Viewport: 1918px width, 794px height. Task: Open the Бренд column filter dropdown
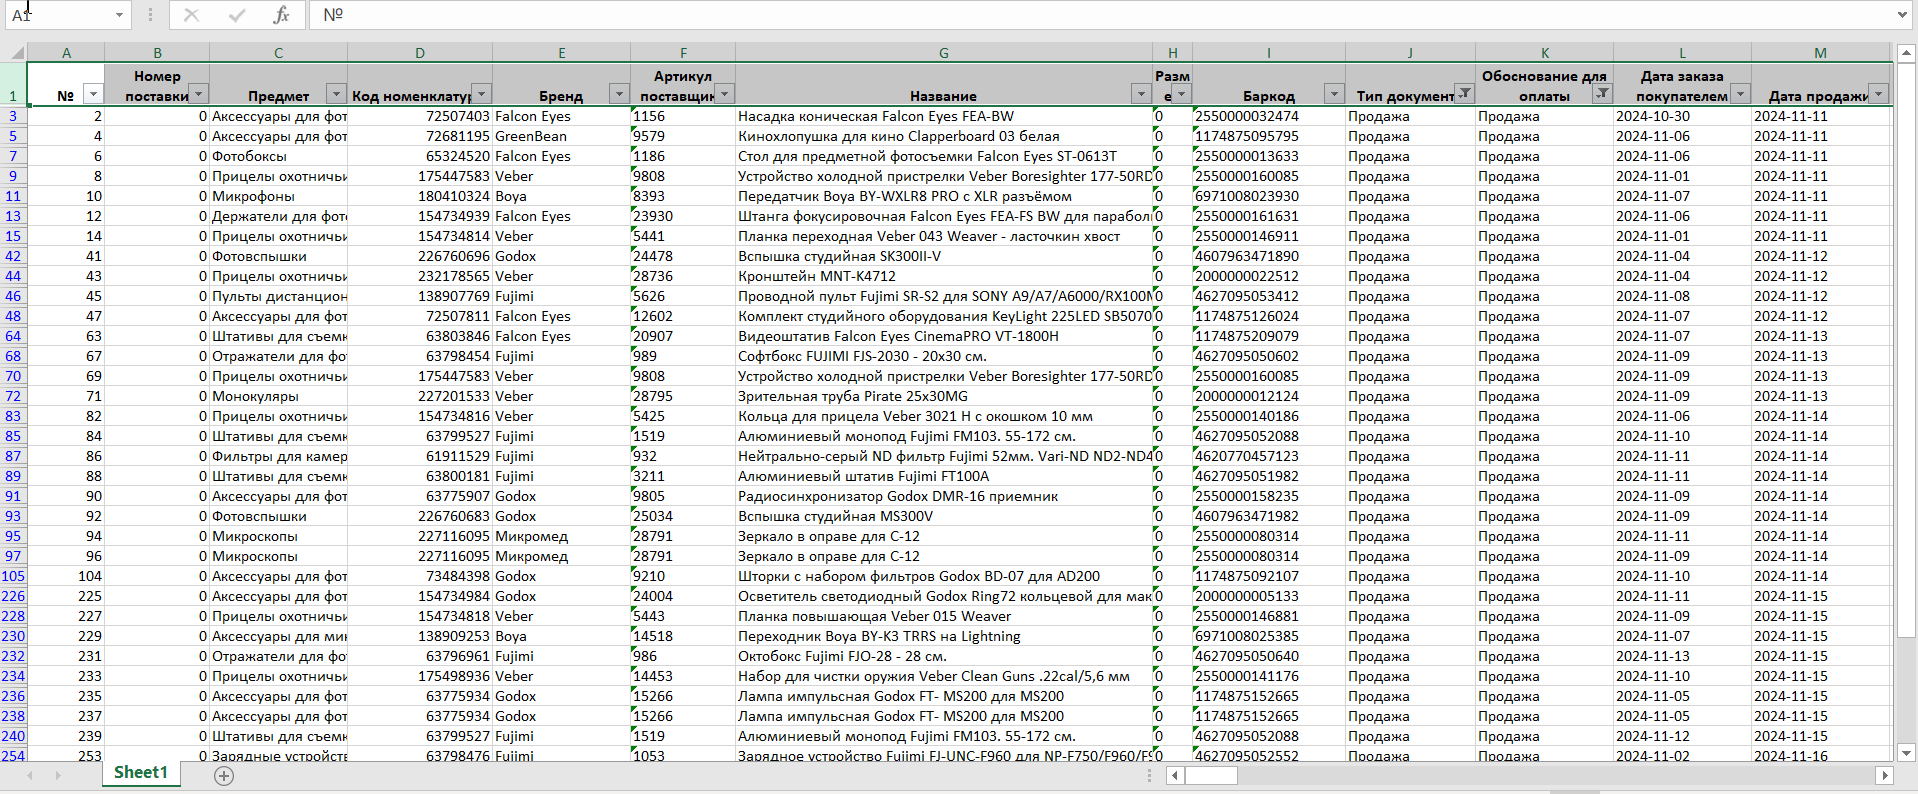click(619, 94)
